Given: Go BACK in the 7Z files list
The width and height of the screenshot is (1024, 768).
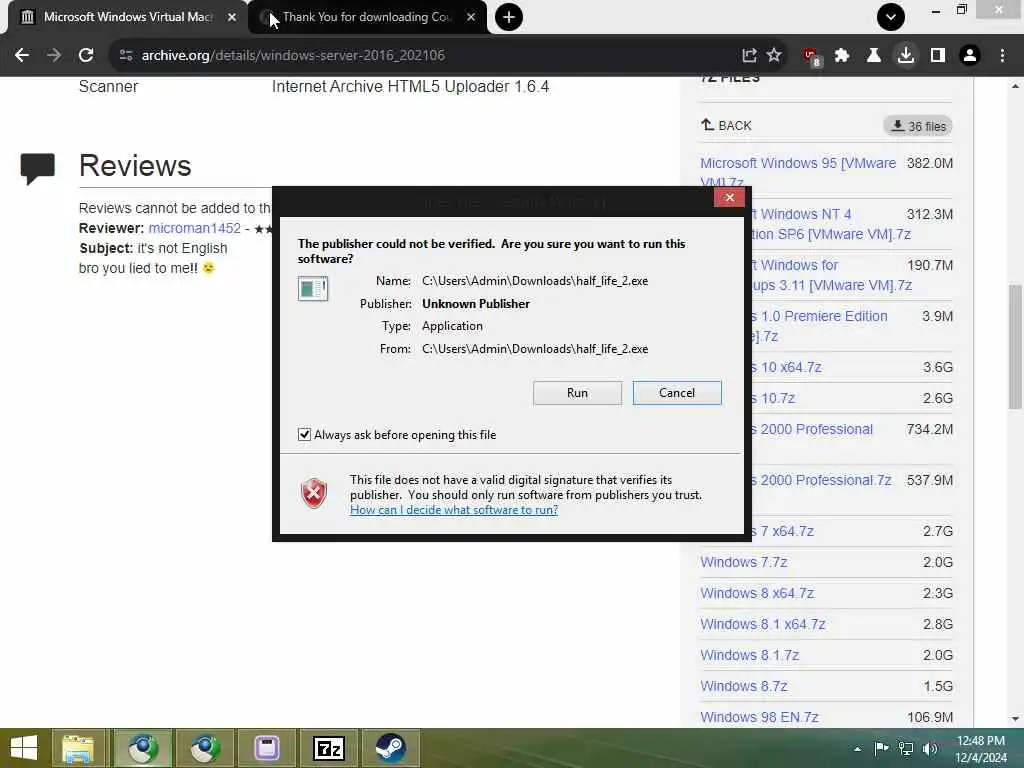Looking at the screenshot, I should (726, 125).
